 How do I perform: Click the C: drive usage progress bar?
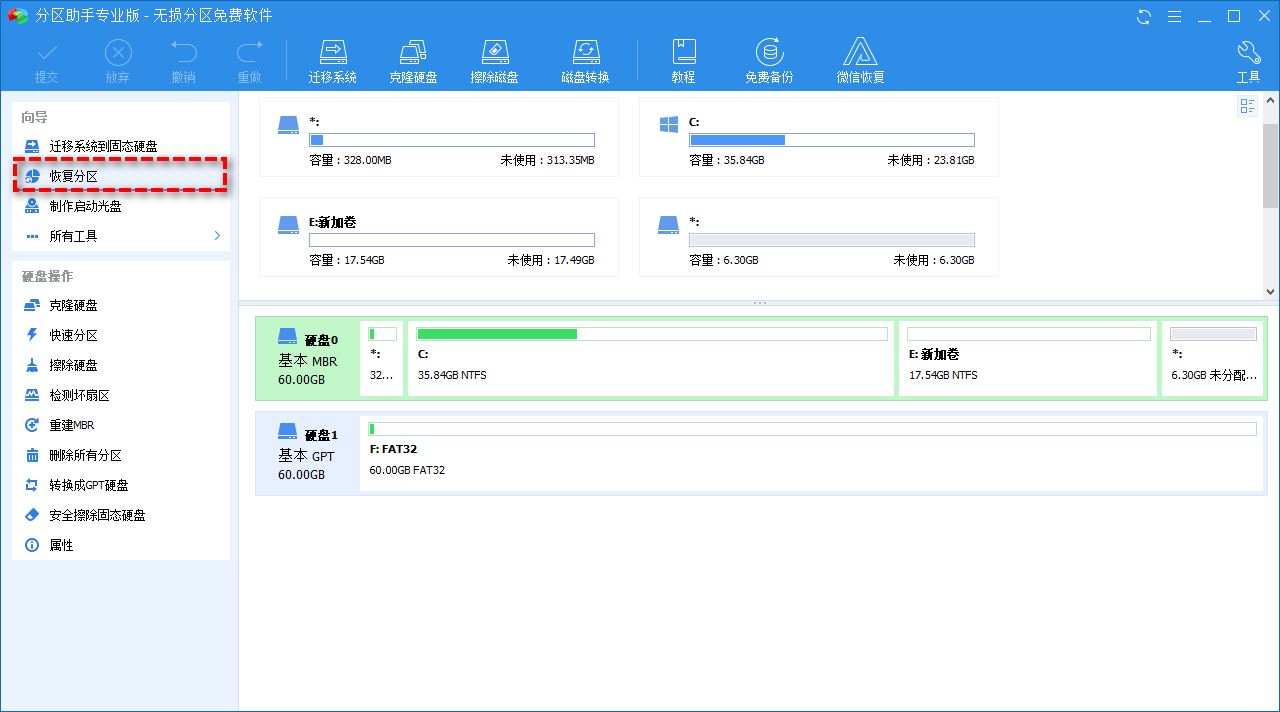point(832,140)
